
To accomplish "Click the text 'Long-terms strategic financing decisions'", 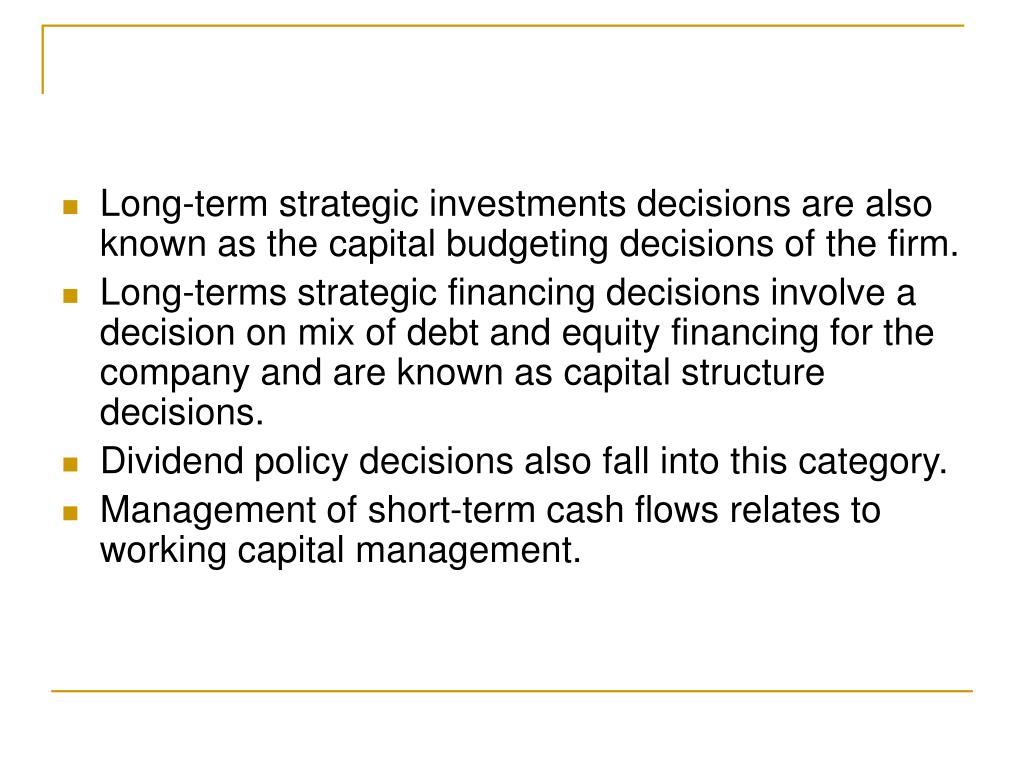I will (430, 293).
